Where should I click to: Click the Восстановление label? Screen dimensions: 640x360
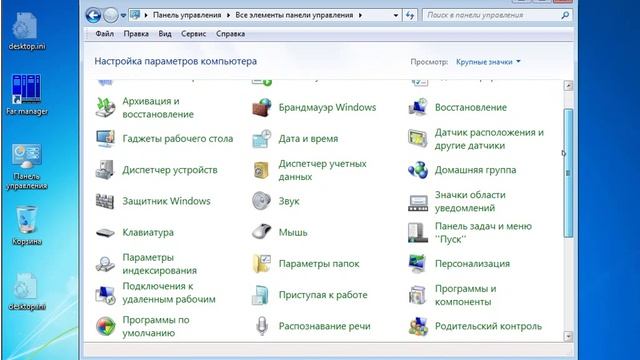[x=471, y=108]
